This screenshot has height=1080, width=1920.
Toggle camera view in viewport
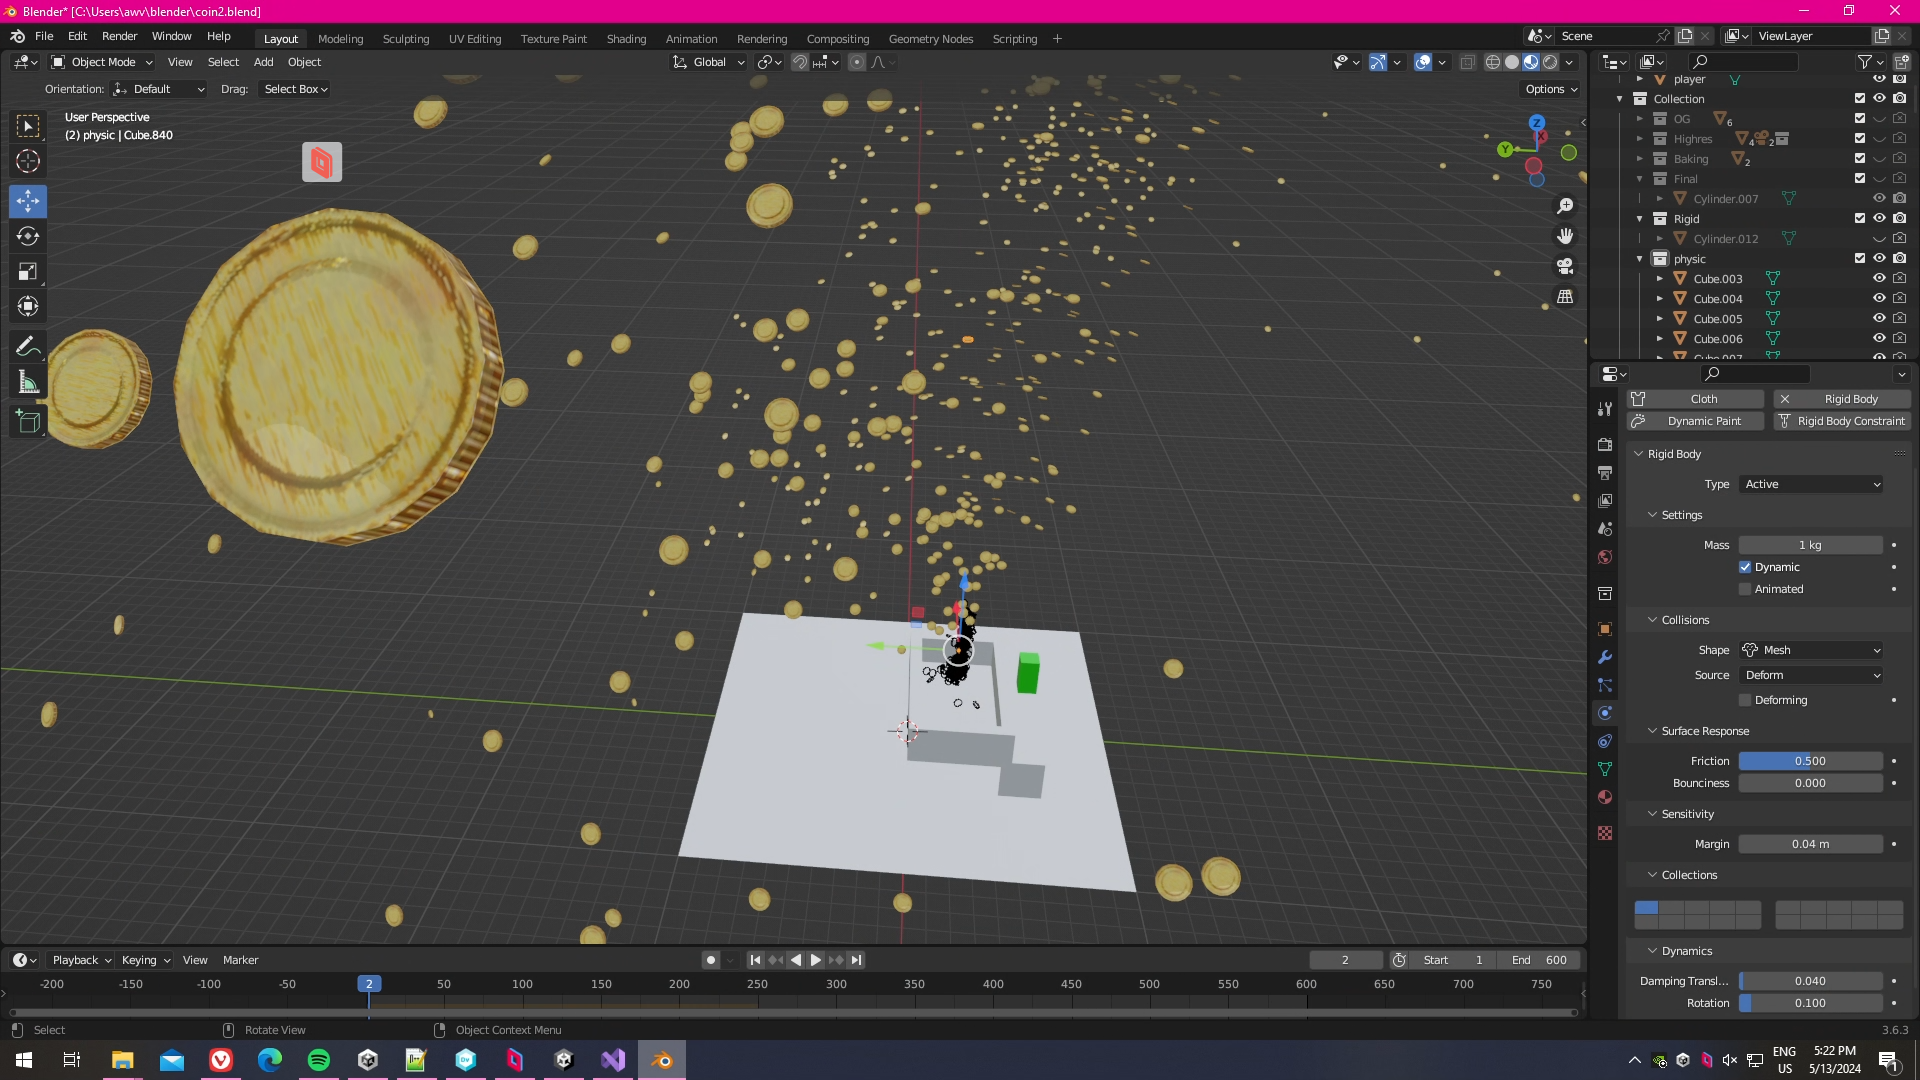tap(1565, 266)
